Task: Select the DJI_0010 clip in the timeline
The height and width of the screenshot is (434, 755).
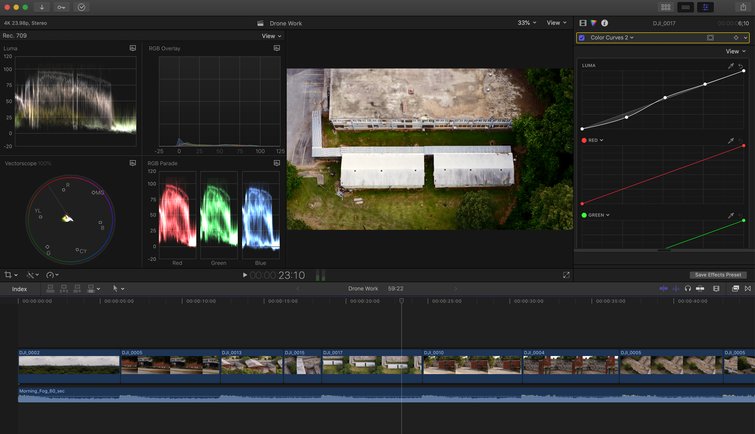Action: [470, 364]
